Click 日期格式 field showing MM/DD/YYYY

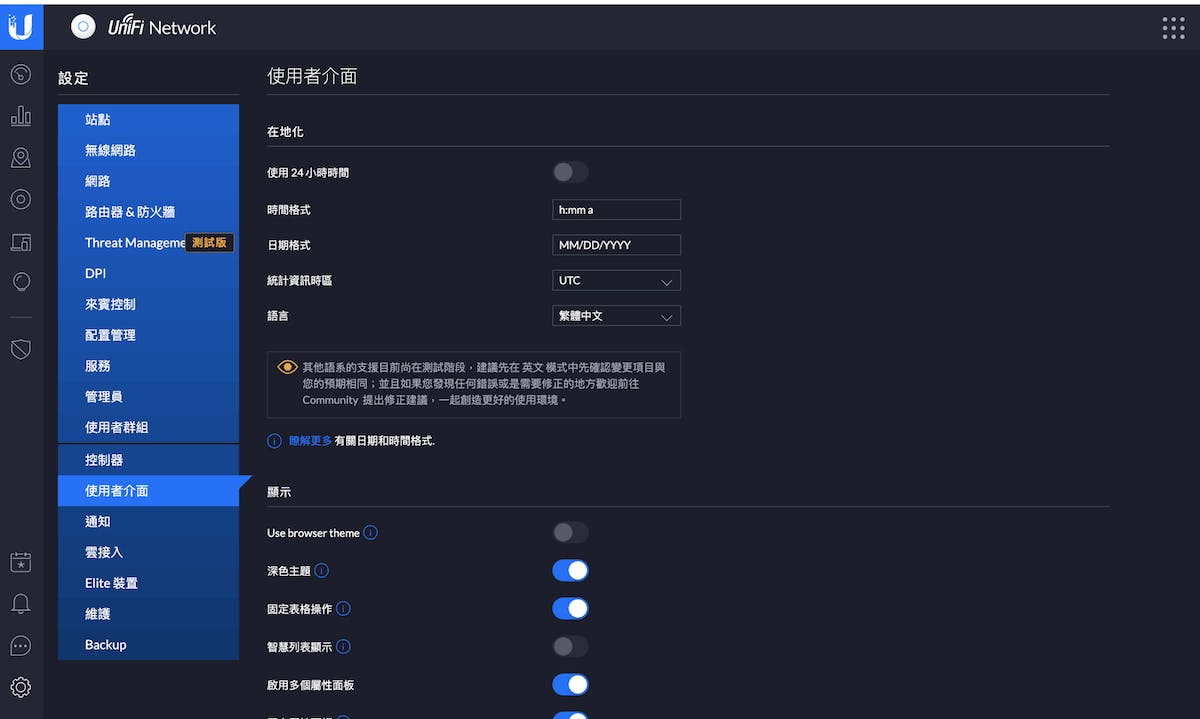(x=616, y=245)
